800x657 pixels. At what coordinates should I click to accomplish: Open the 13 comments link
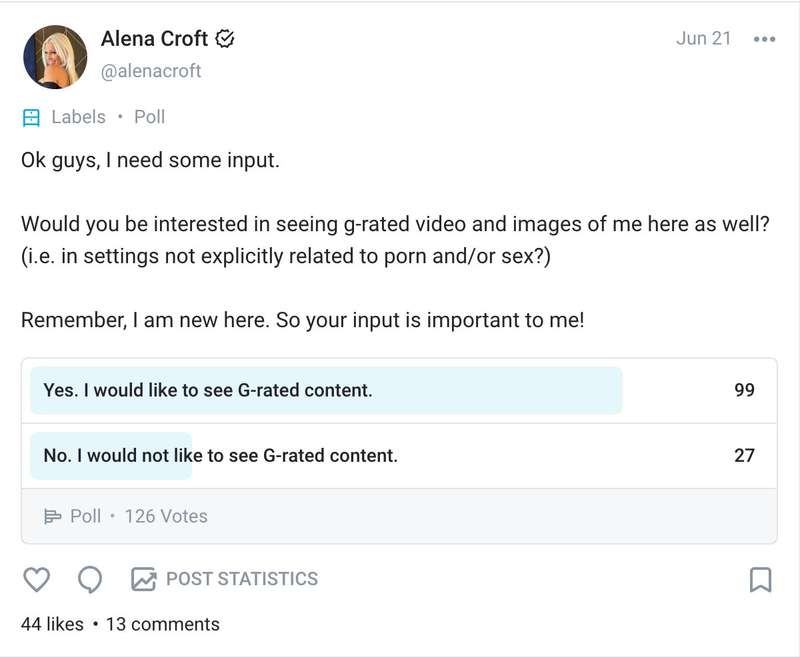(163, 624)
